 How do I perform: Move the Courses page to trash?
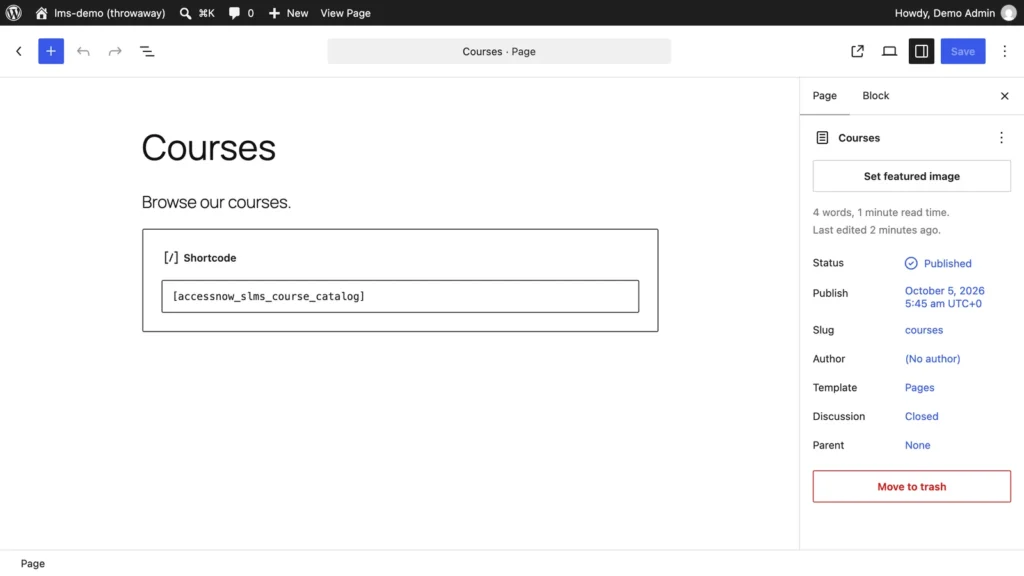pos(912,487)
